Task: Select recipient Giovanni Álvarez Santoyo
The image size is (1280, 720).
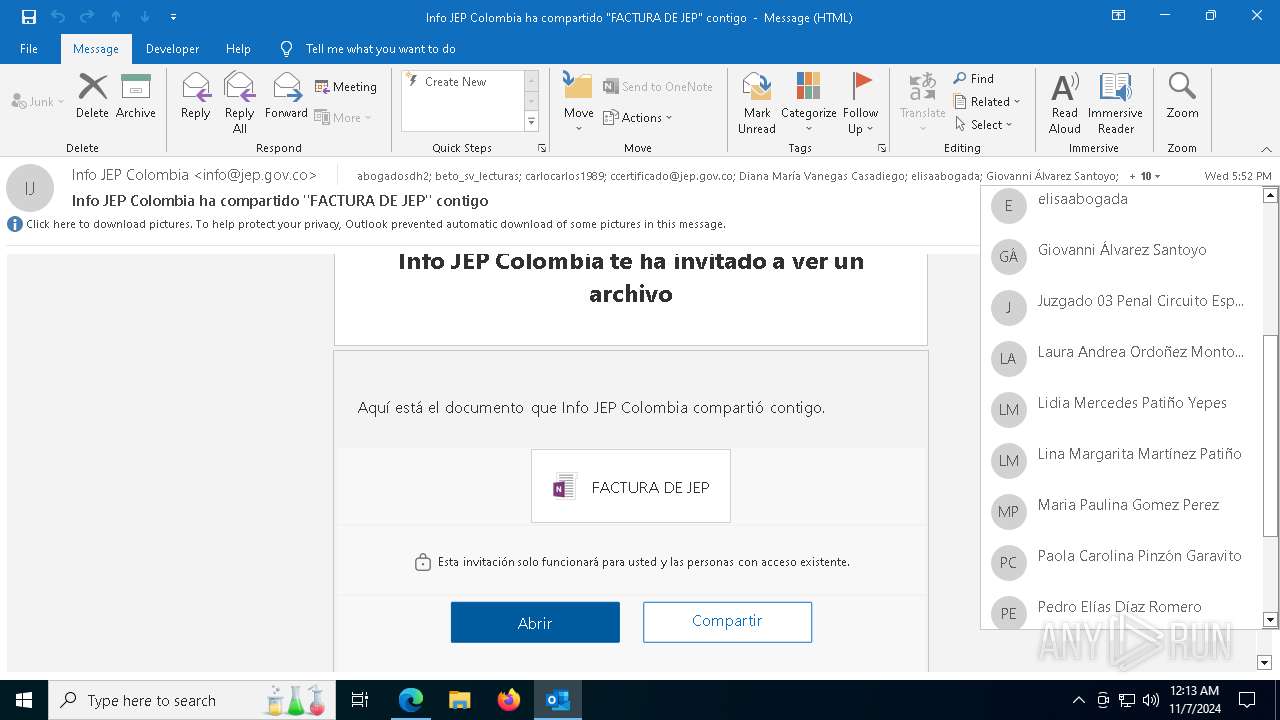Action: [x=1121, y=256]
